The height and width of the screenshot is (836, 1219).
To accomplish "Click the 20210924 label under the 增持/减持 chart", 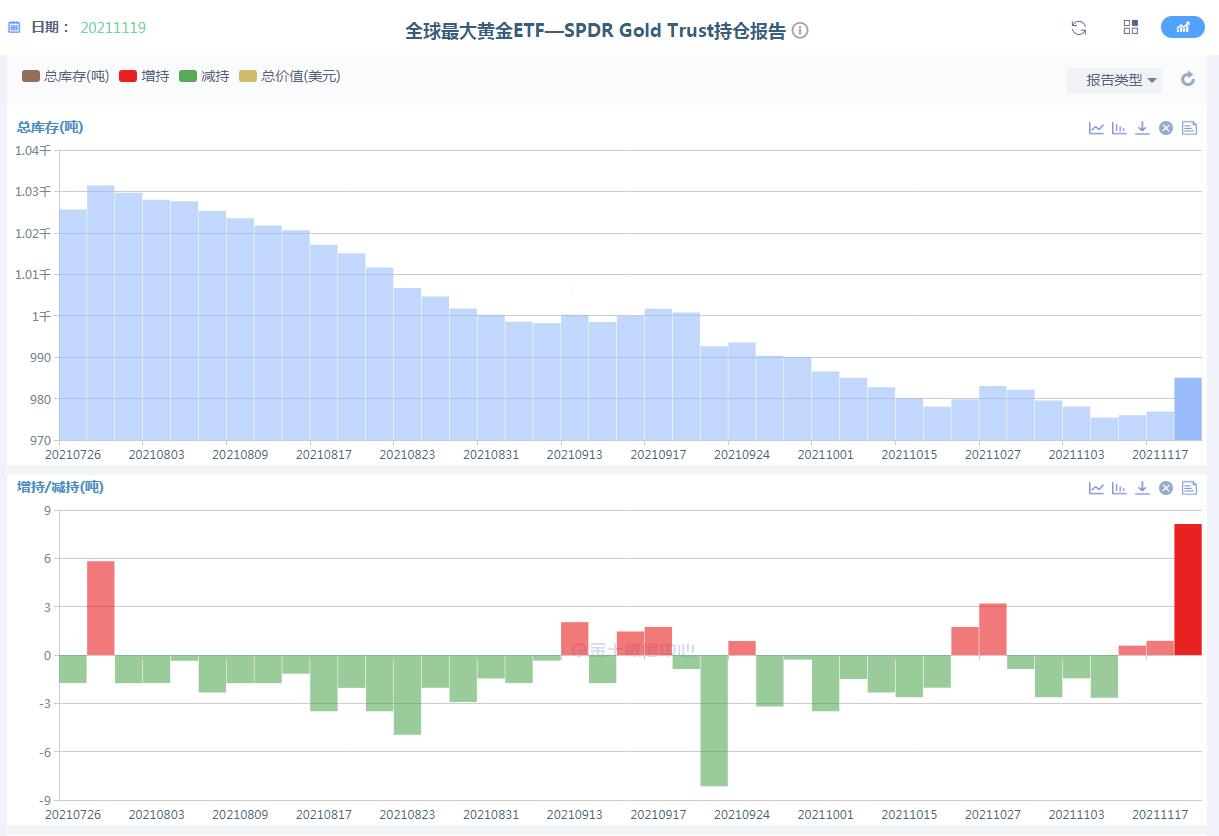I will (x=742, y=815).
